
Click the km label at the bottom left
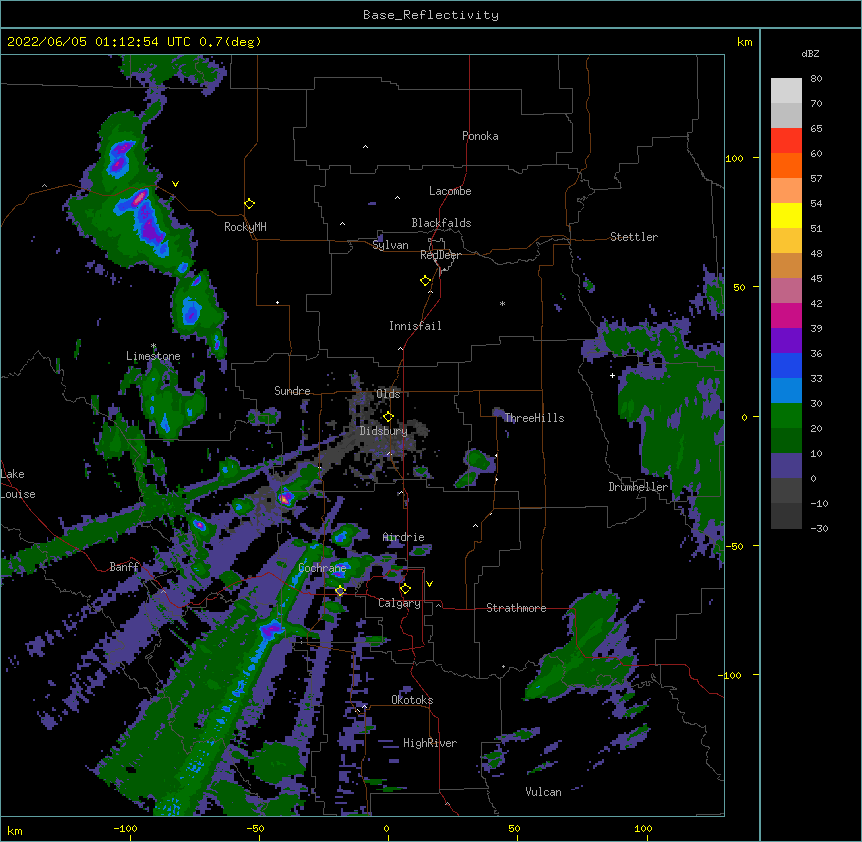15,830
